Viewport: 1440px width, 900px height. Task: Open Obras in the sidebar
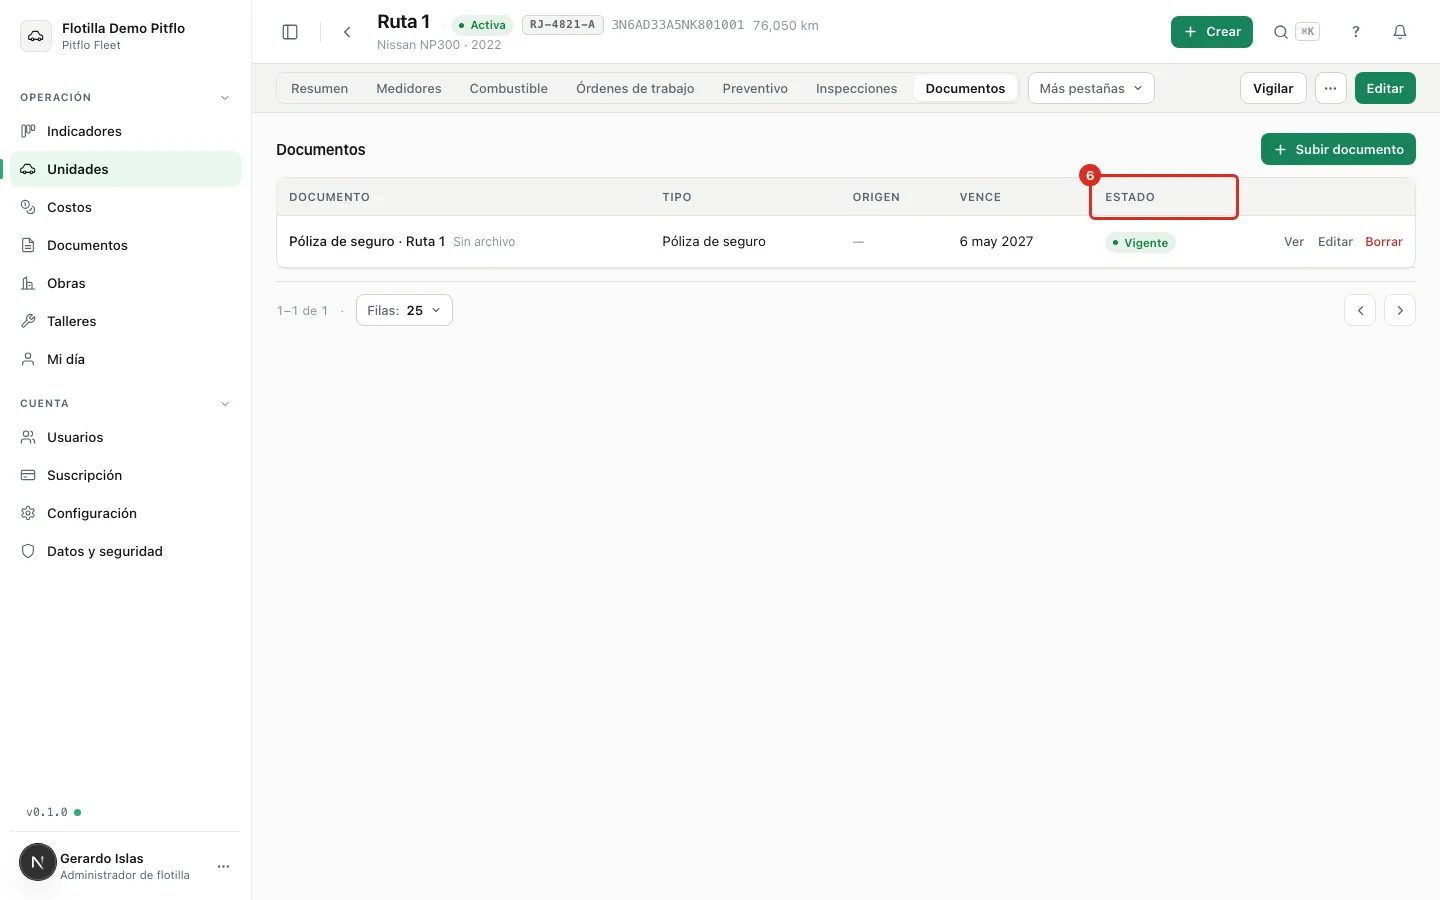coord(126,283)
